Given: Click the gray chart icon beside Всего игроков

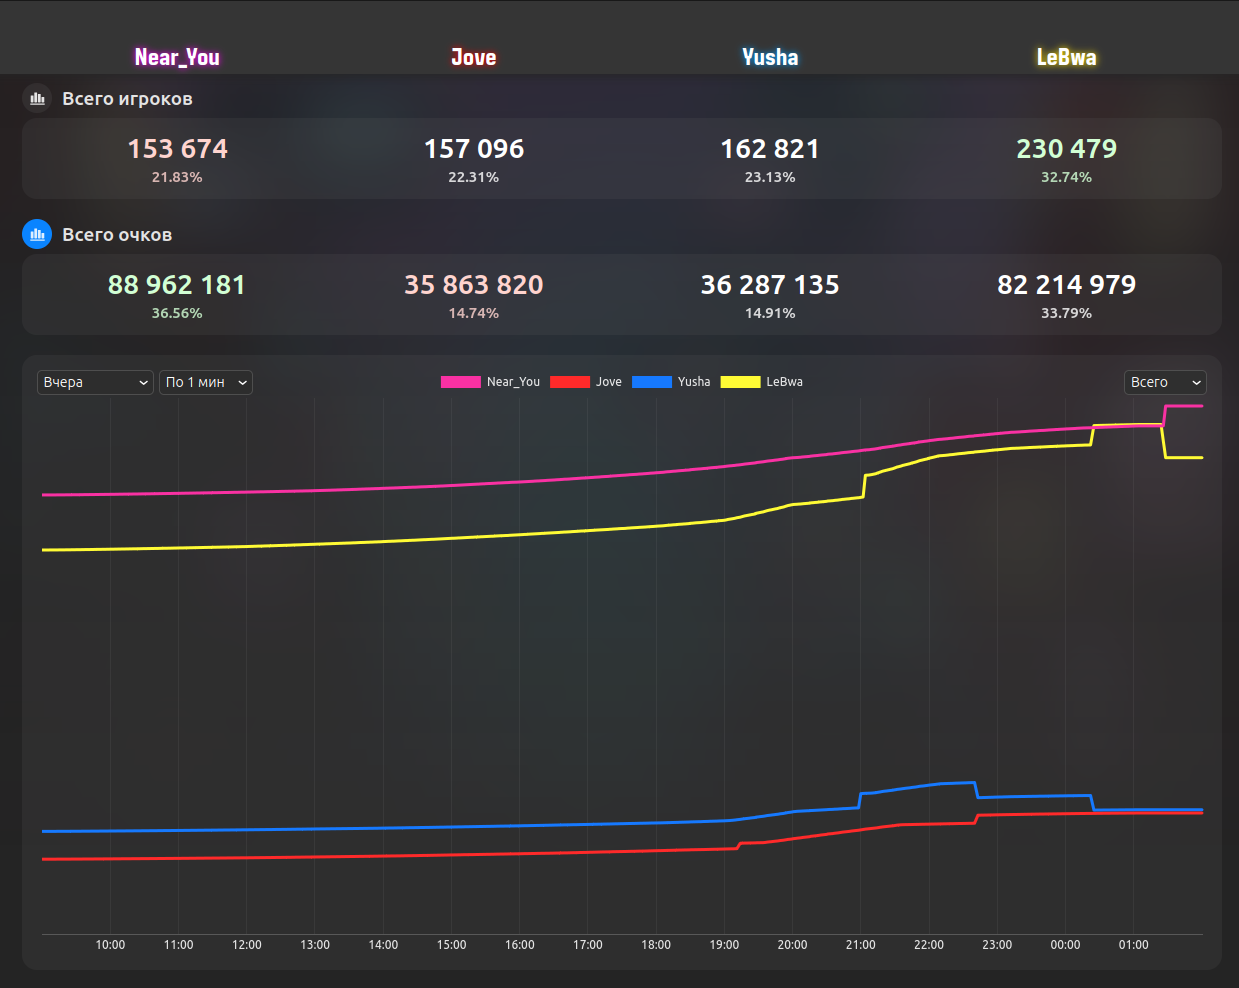Looking at the screenshot, I should [37, 98].
